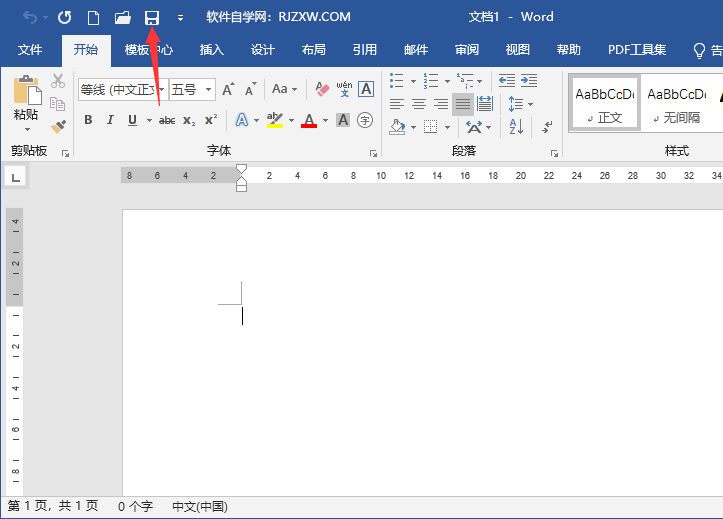Select the 正文 style
Image resolution: width=723 pixels, height=519 pixels.
604,103
